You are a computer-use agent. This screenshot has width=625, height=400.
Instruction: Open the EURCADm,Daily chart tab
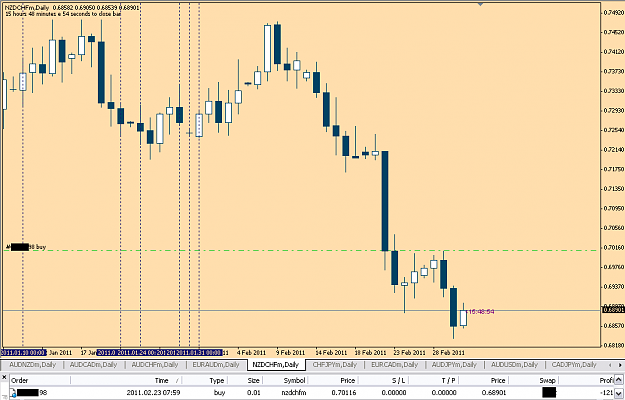(x=395, y=365)
